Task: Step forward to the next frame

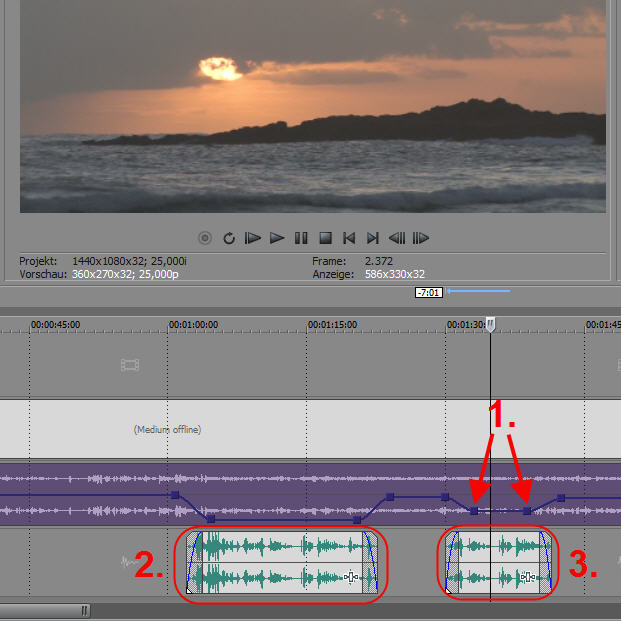Action: pyautogui.click(x=421, y=238)
